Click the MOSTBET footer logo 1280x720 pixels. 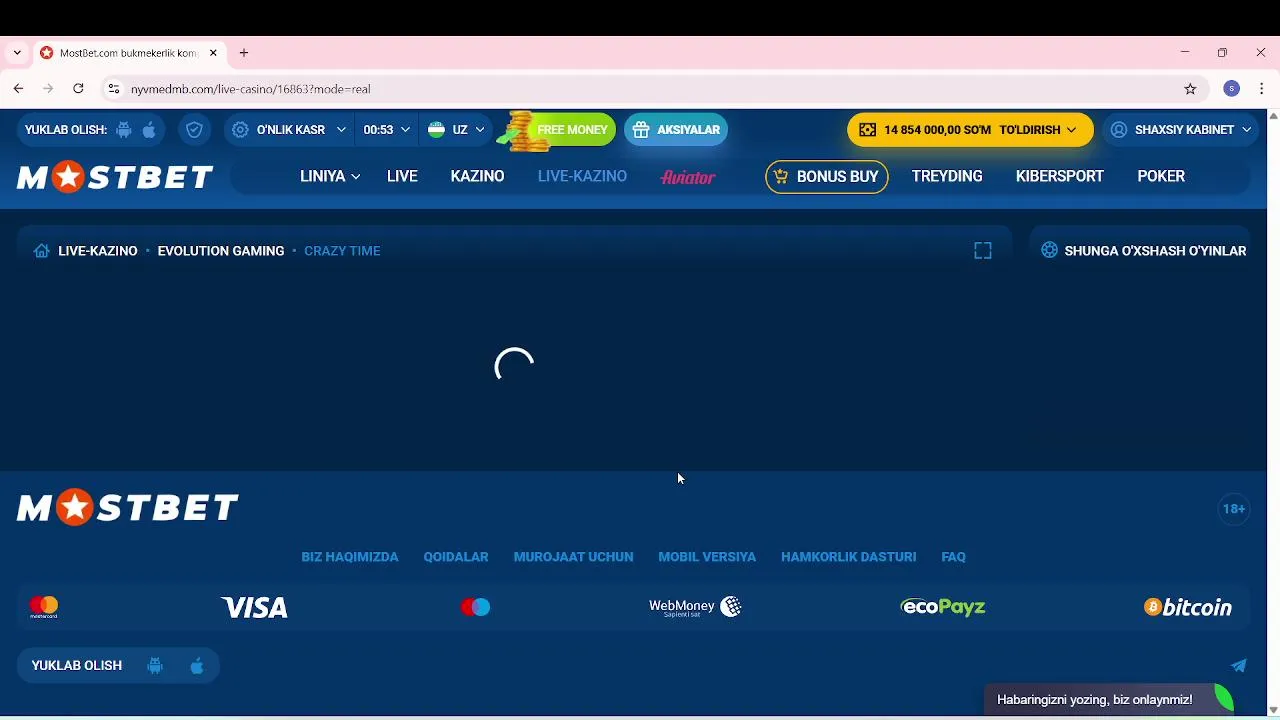[128, 508]
